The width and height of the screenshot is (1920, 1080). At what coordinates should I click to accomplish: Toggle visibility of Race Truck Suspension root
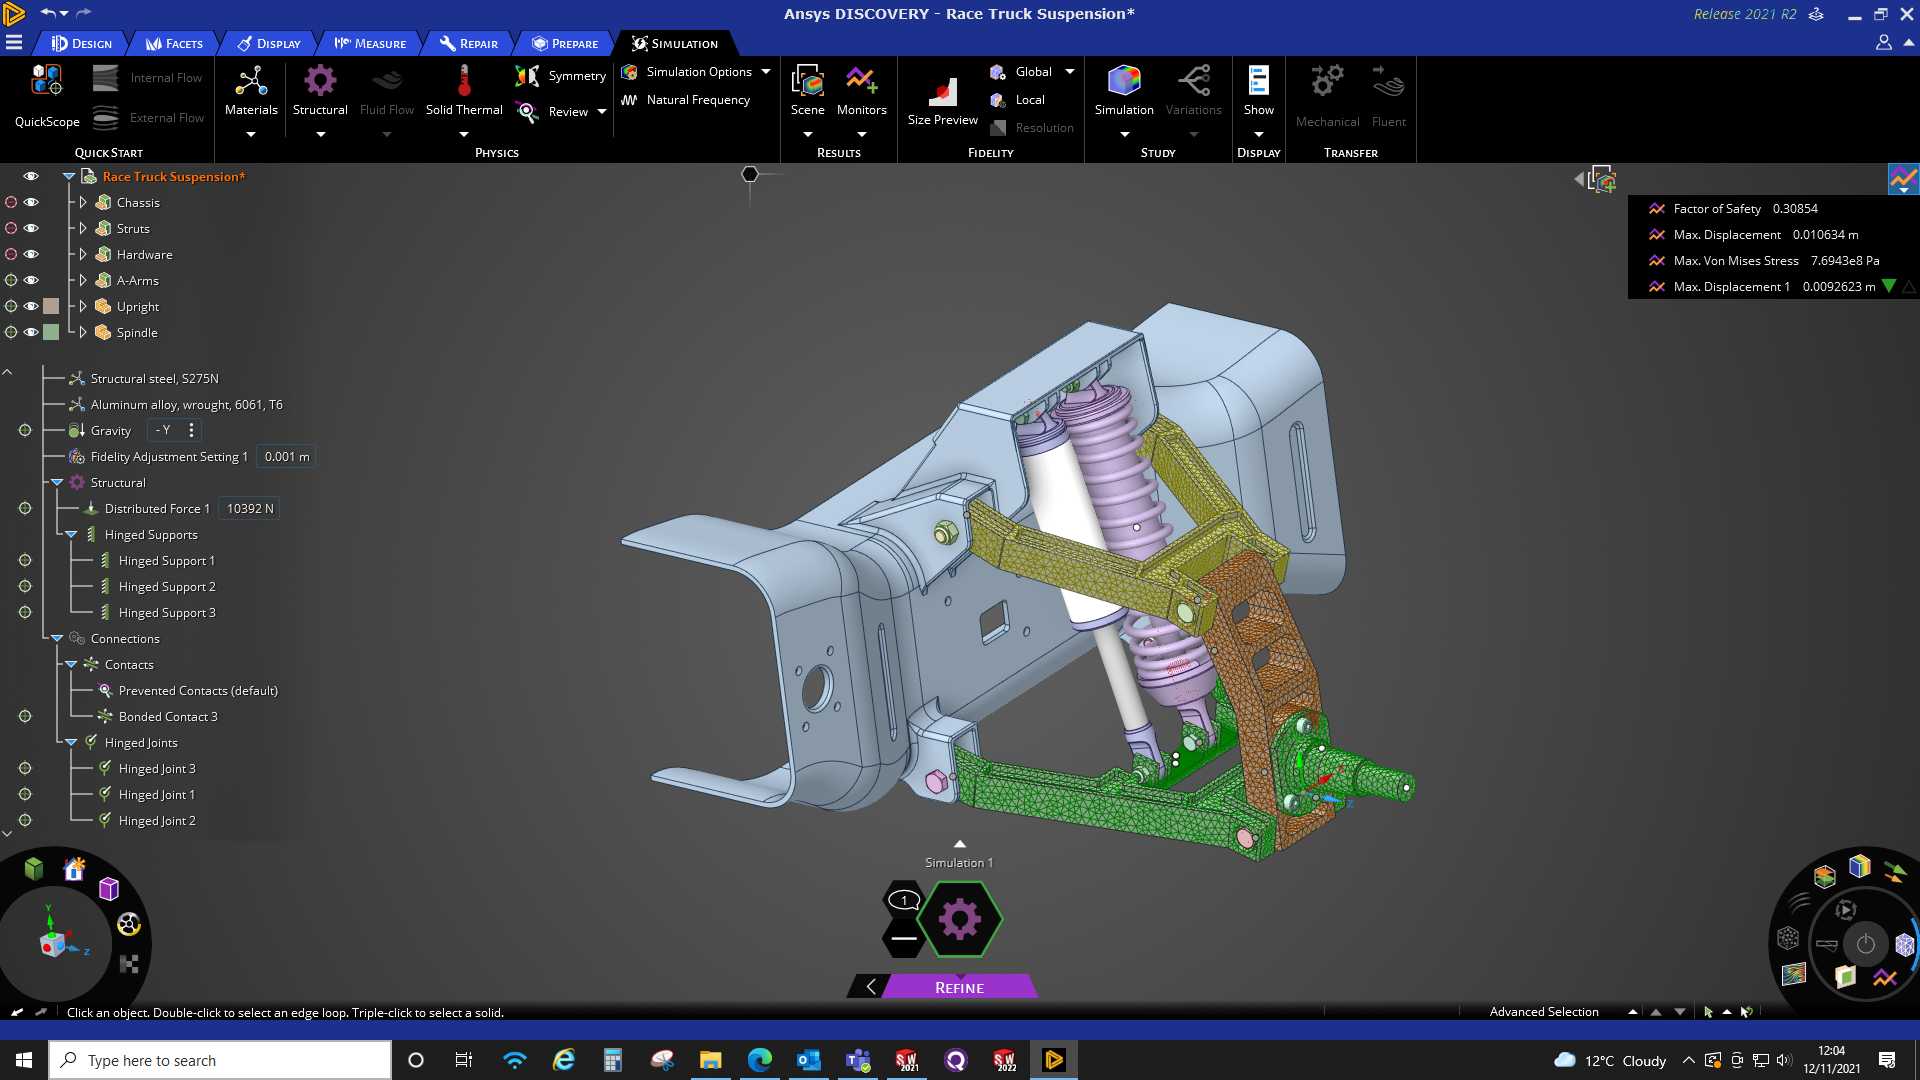[31, 176]
